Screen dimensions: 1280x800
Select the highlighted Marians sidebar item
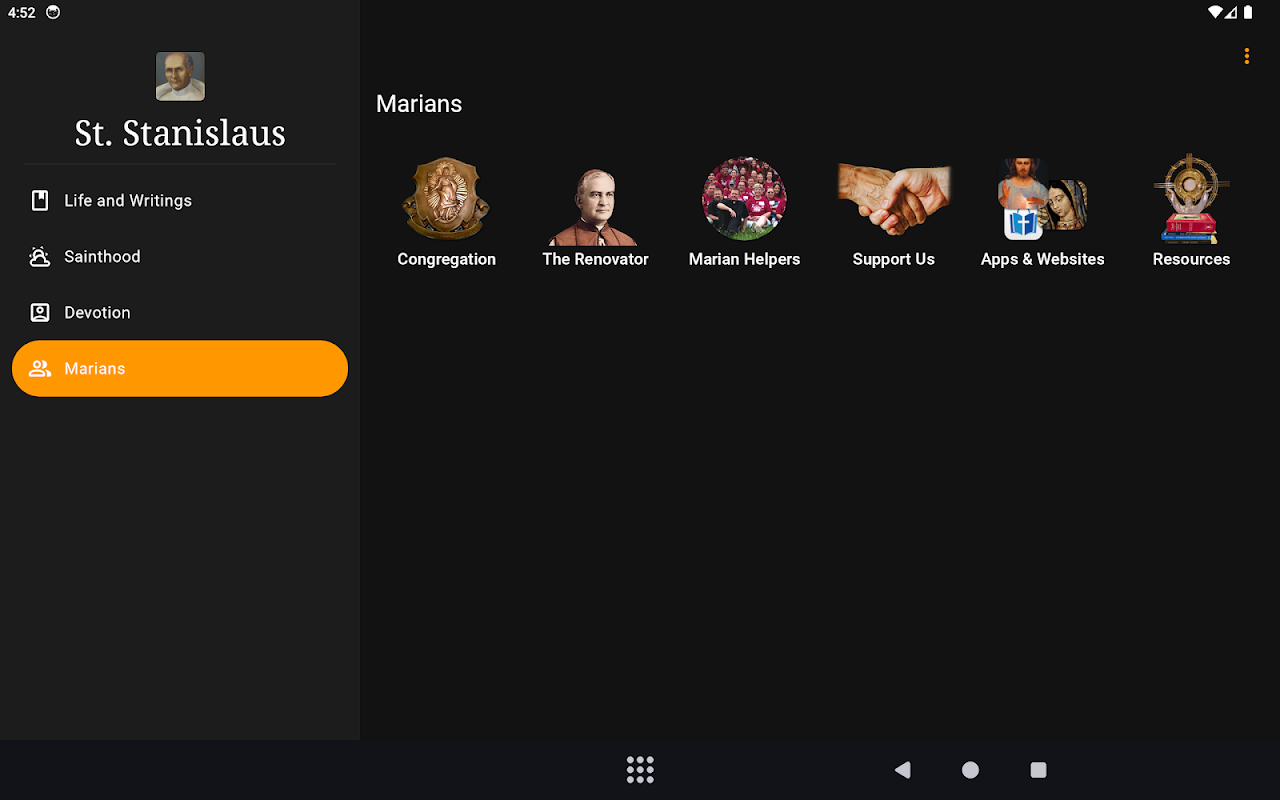[180, 368]
